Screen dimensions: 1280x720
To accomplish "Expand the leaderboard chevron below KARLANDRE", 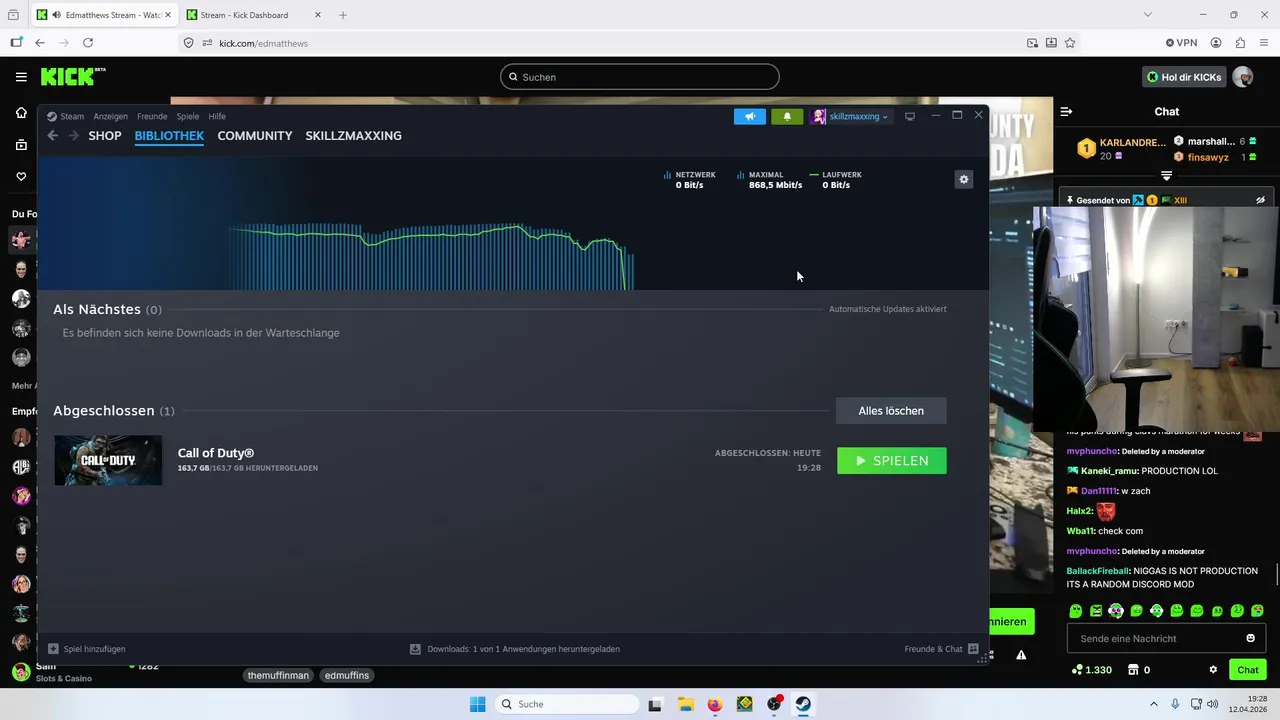I will 1166,176.
